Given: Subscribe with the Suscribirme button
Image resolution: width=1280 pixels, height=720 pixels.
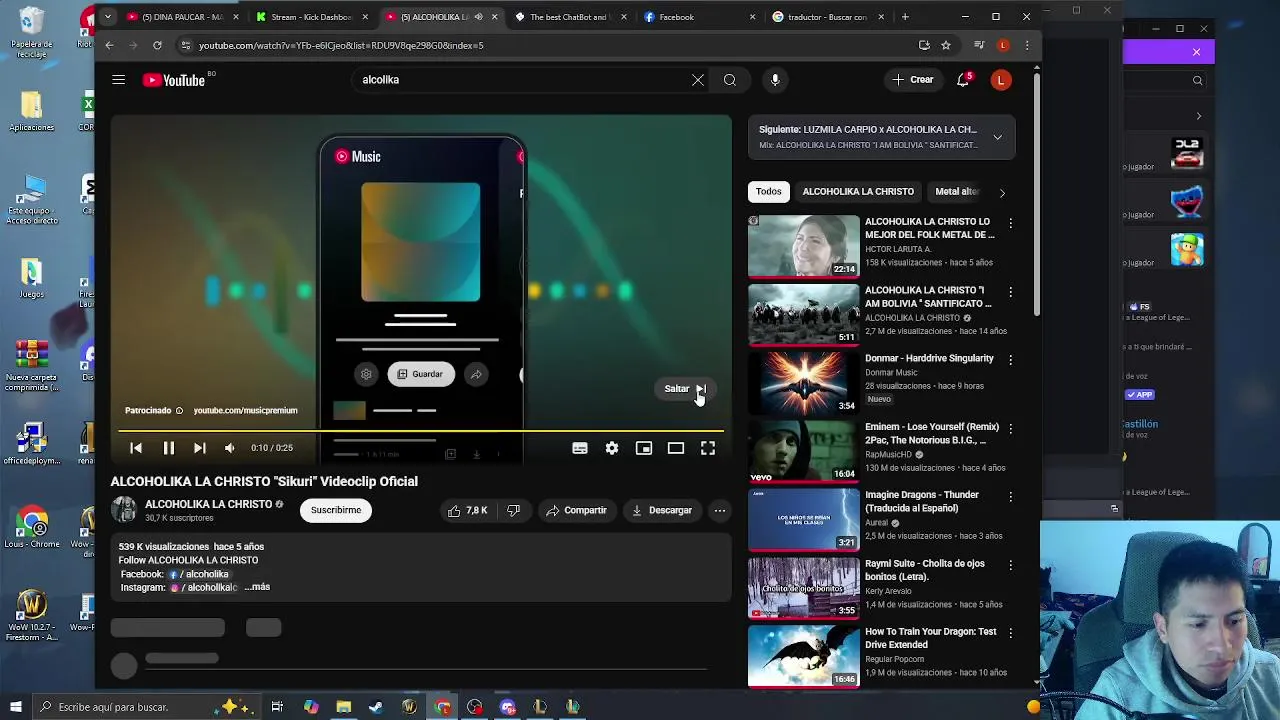Looking at the screenshot, I should tap(336, 510).
